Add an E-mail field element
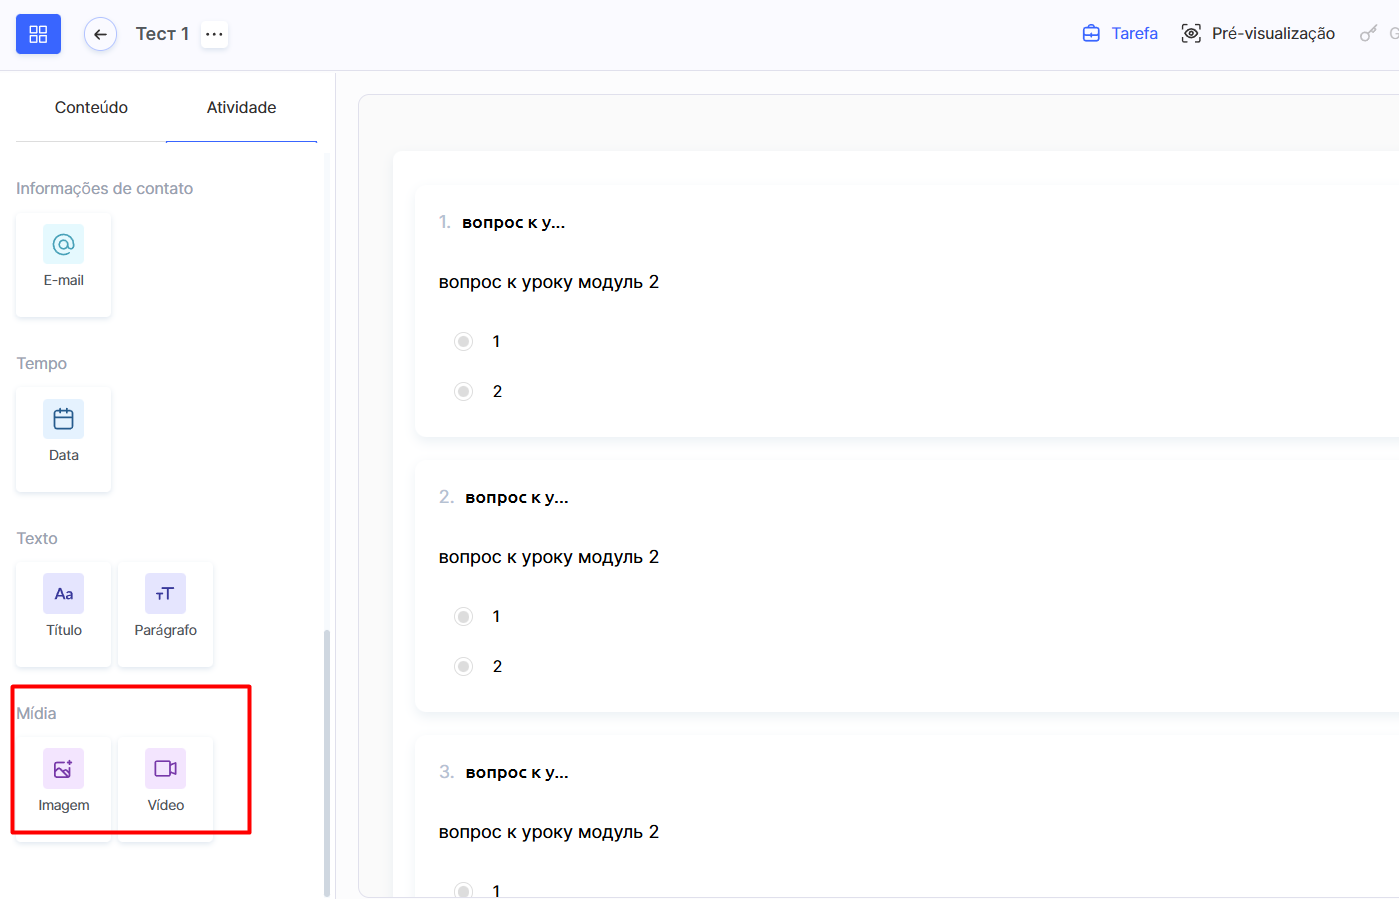Image resolution: width=1399 pixels, height=899 pixels. coord(63,264)
